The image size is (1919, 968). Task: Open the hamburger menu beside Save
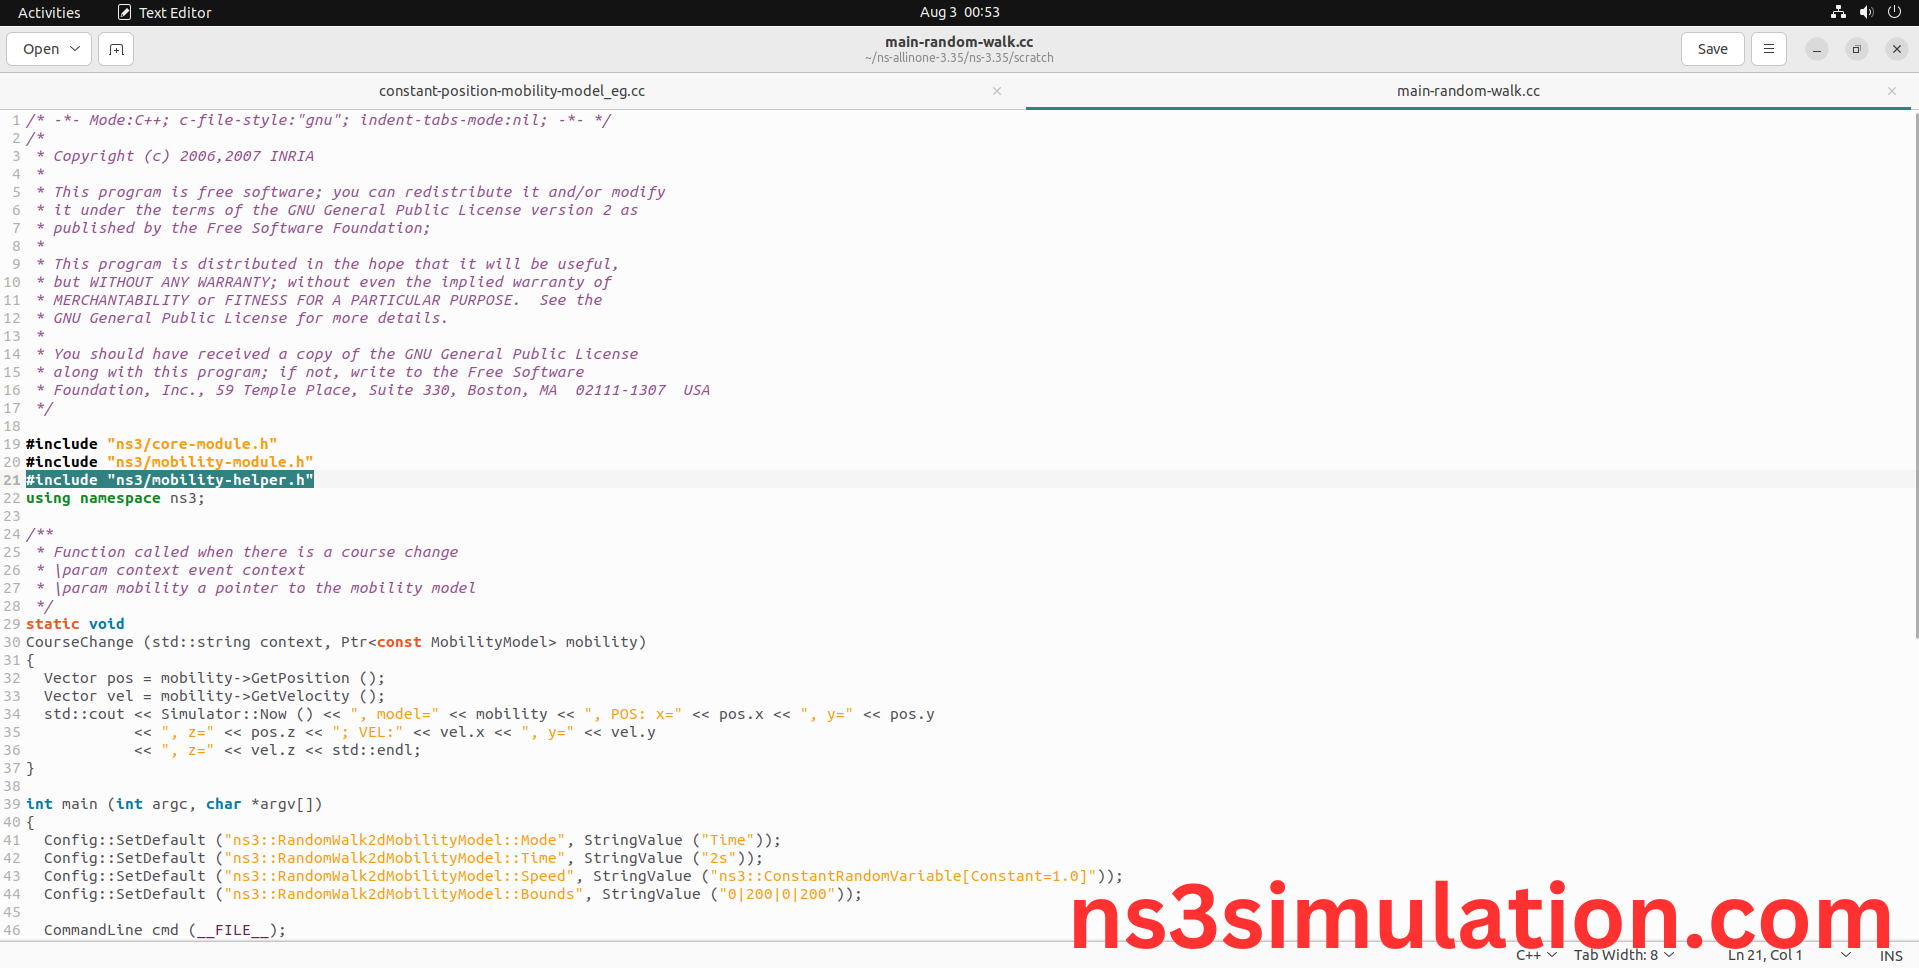[x=1768, y=49]
